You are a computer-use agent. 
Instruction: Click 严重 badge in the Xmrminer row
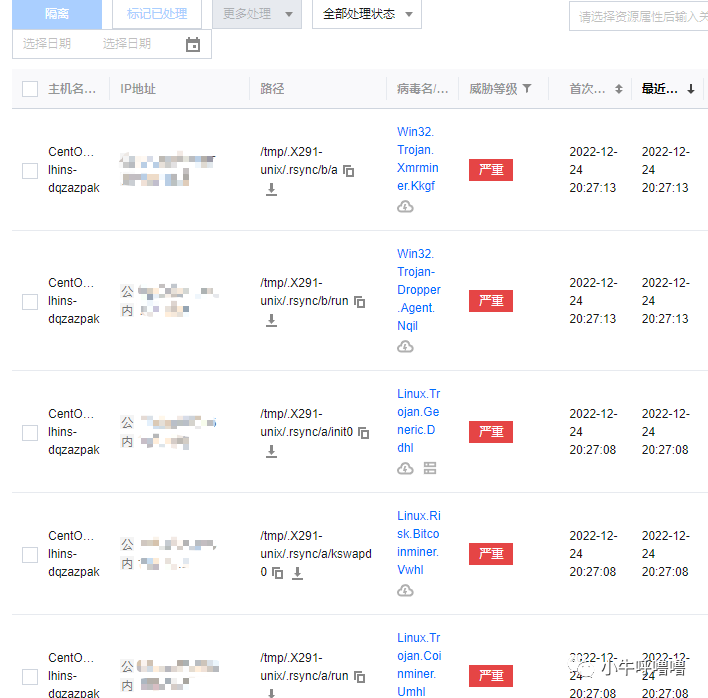491,170
